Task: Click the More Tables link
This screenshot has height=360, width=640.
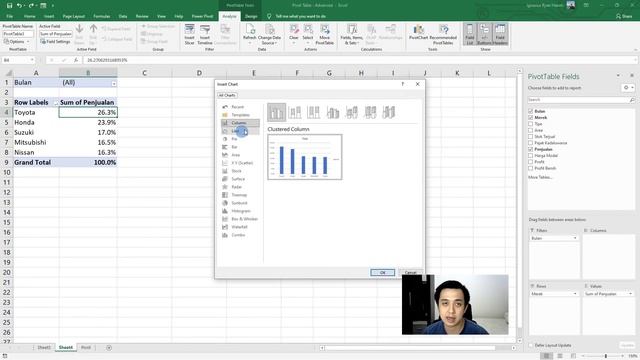Action: pos(540,177)
